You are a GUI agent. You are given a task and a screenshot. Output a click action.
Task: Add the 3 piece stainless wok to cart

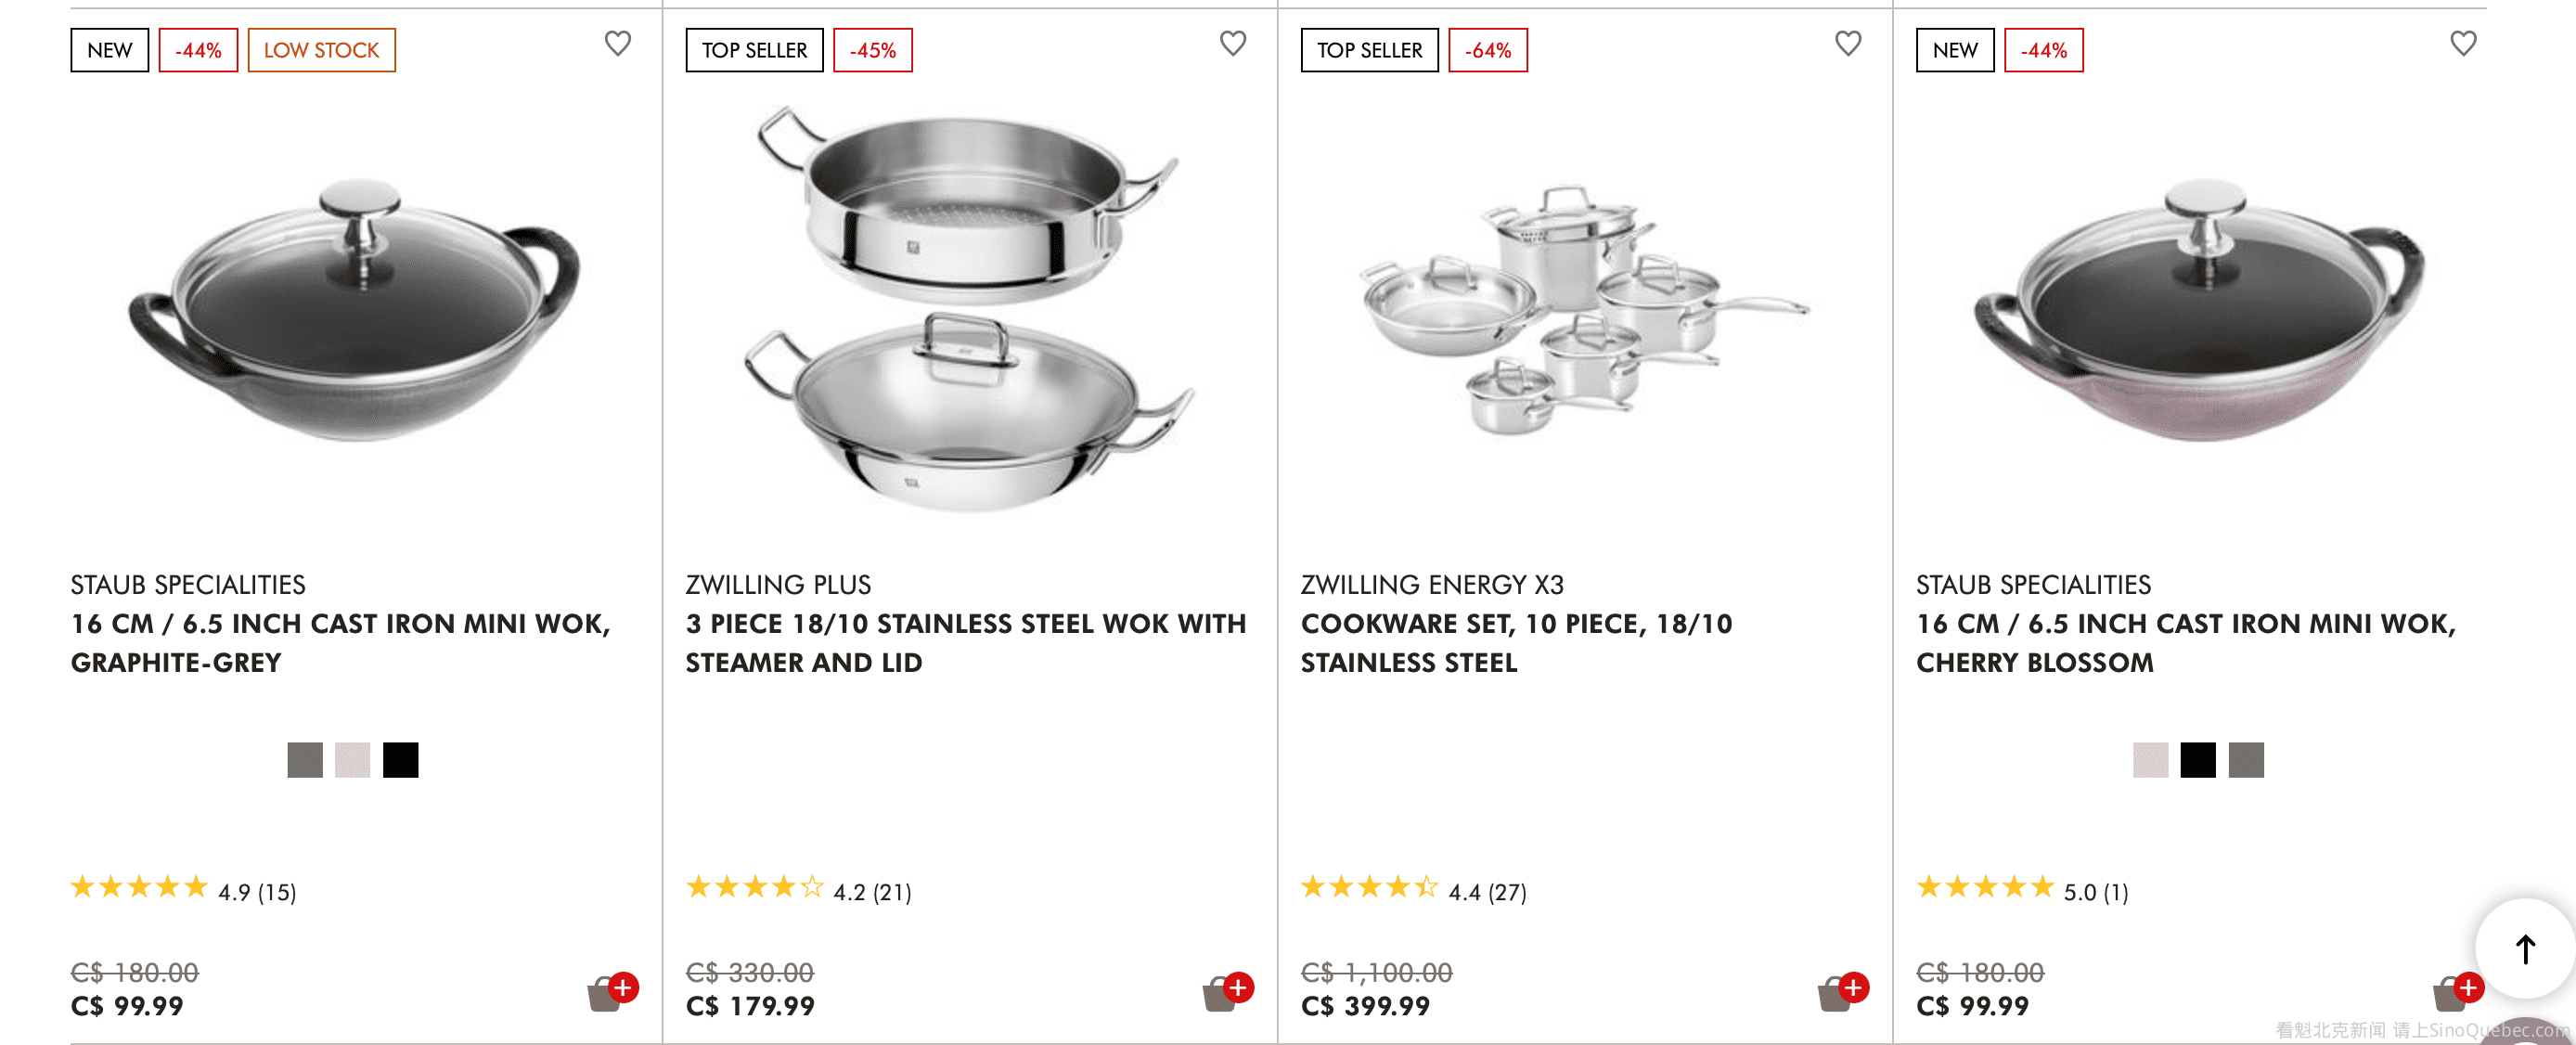pos(1227,991)
